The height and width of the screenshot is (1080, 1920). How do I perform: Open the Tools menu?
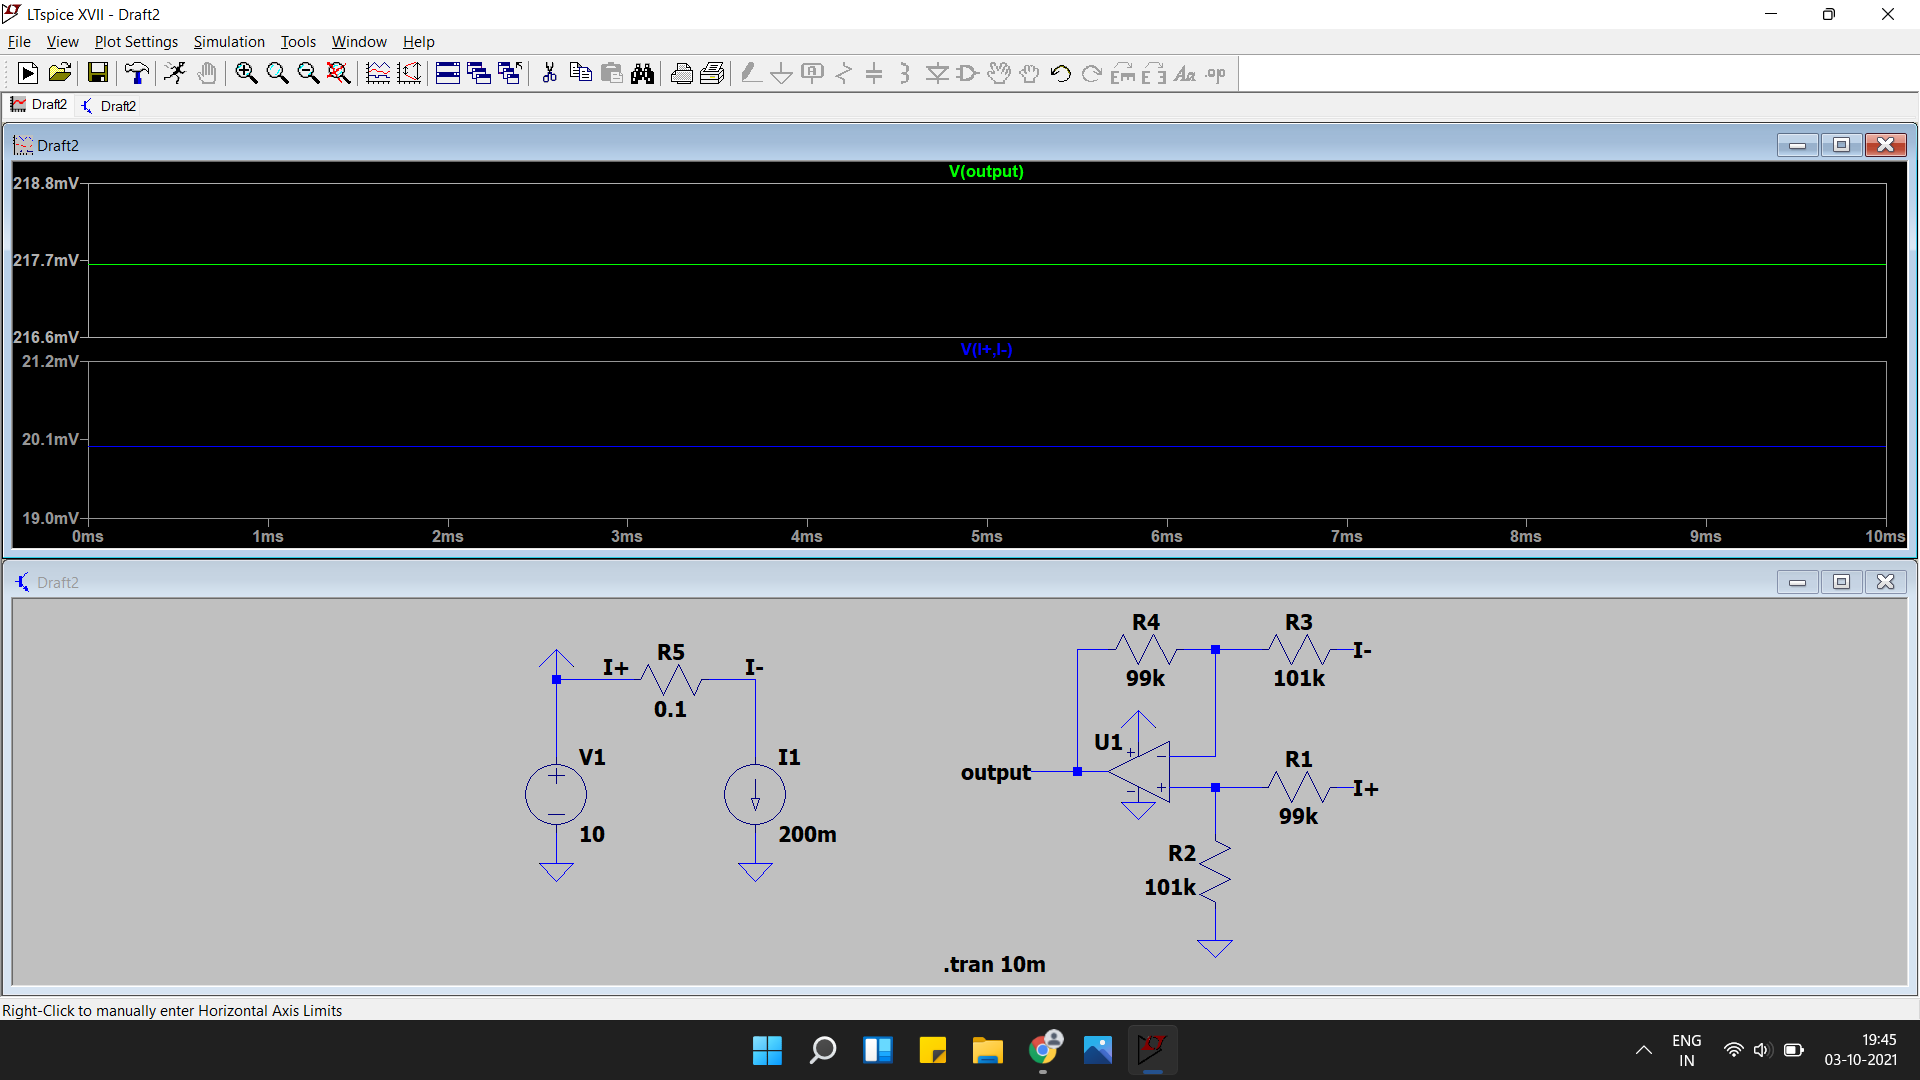298,42
